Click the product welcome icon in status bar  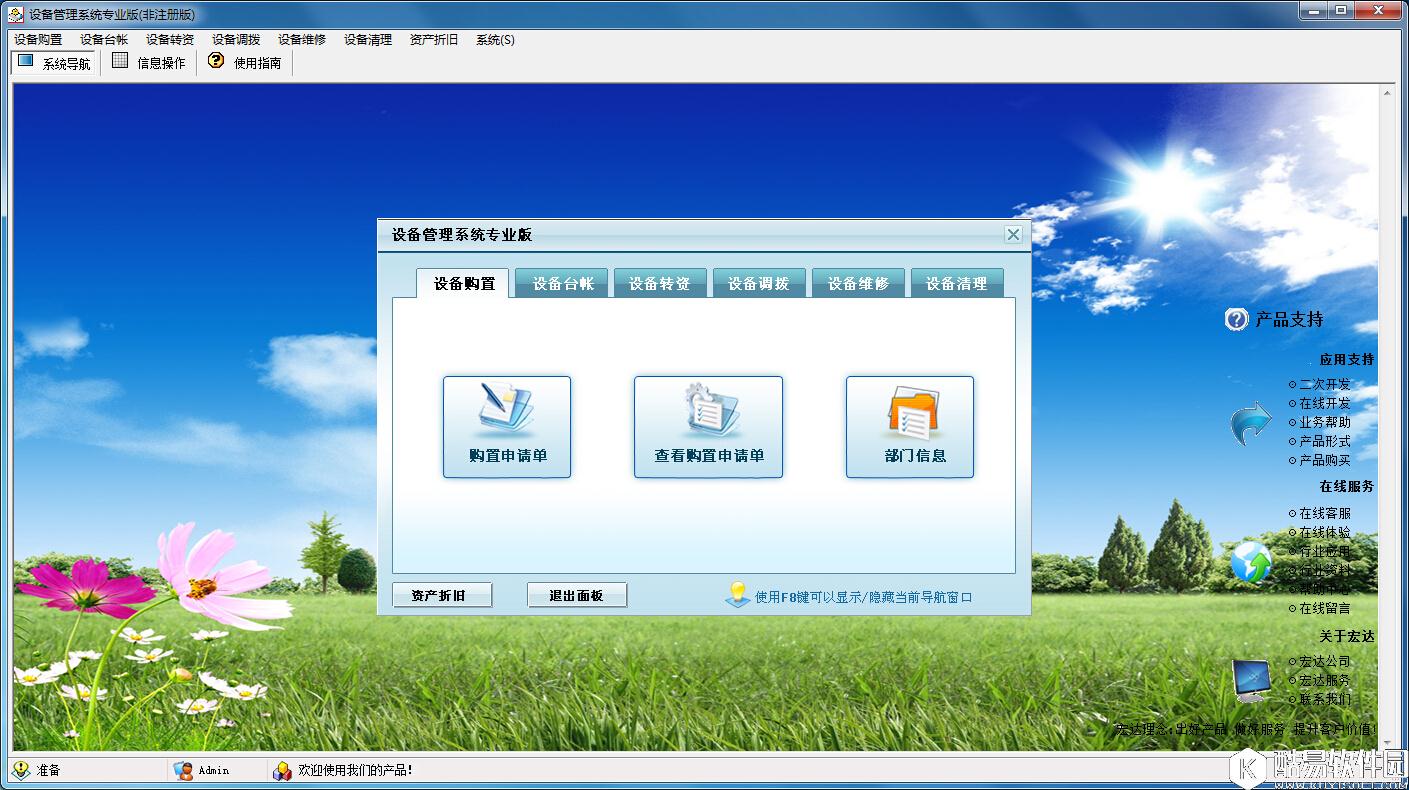[x=281, y=770]
